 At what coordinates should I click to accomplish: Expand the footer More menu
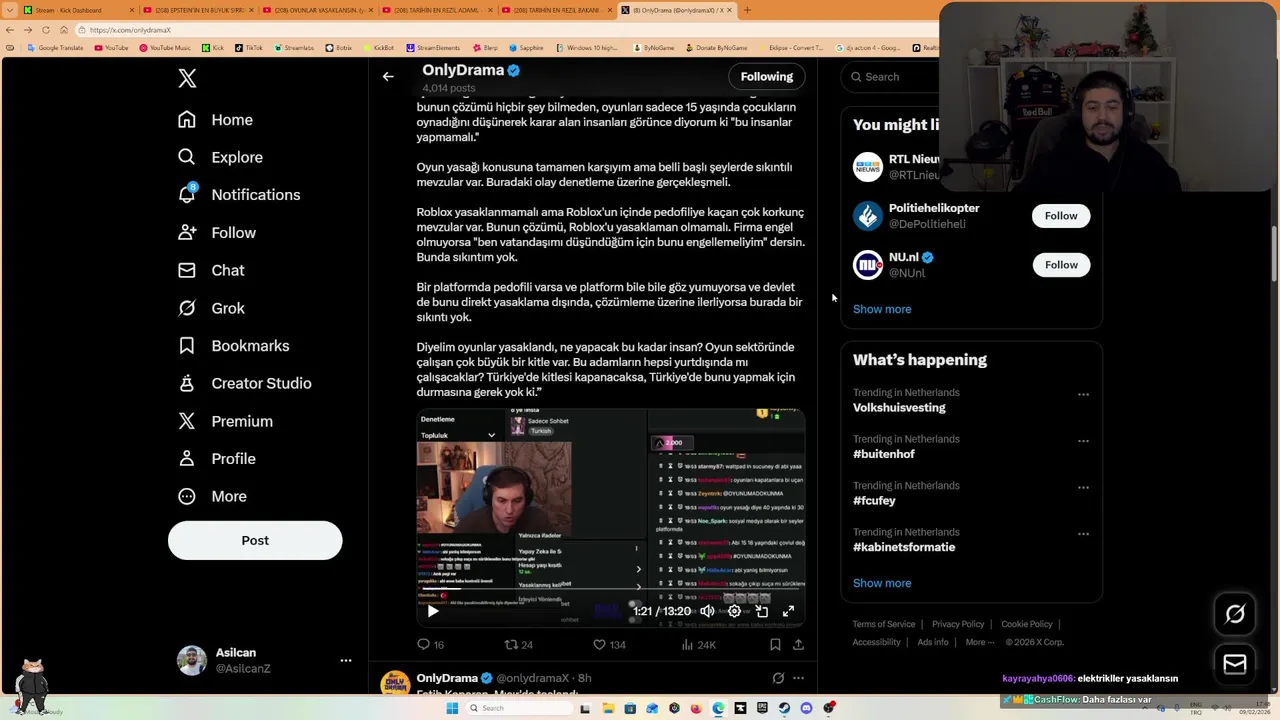point(979,642)
